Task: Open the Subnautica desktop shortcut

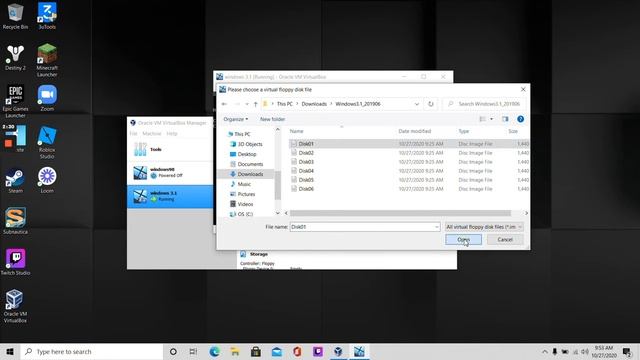Action: click(x=16, y=221)
